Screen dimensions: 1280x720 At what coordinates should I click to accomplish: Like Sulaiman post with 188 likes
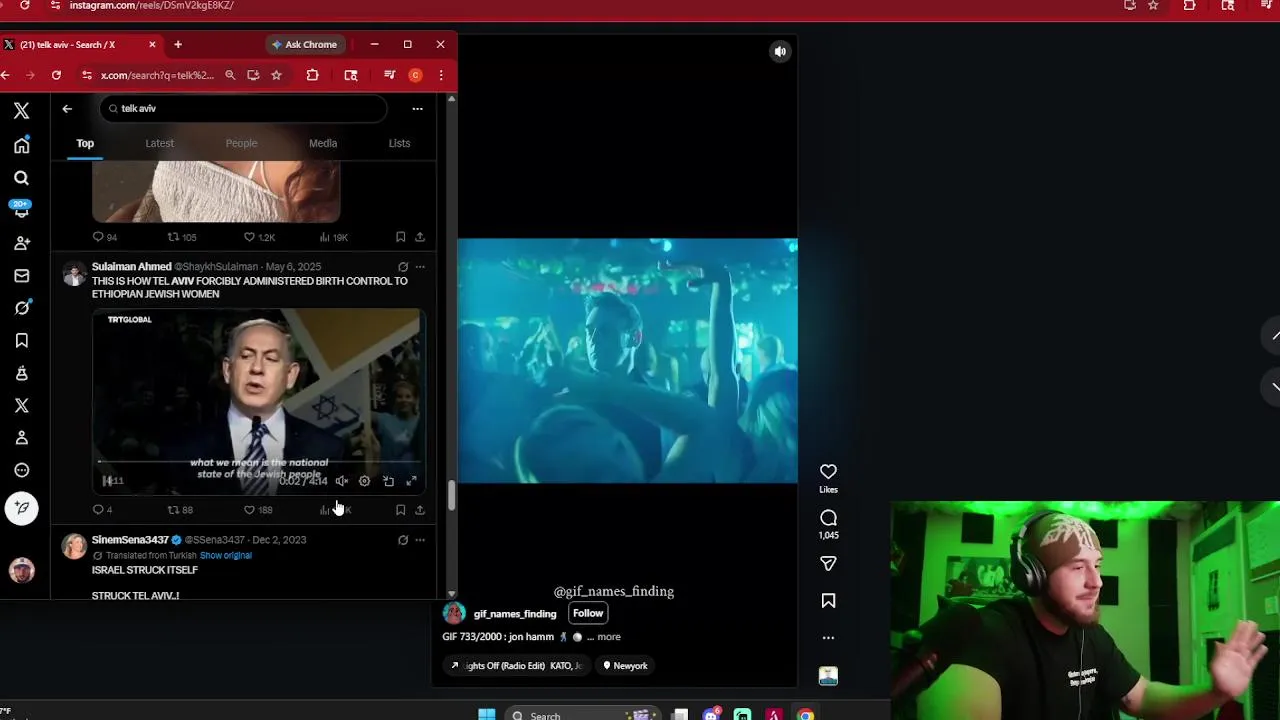click(258, 510)
